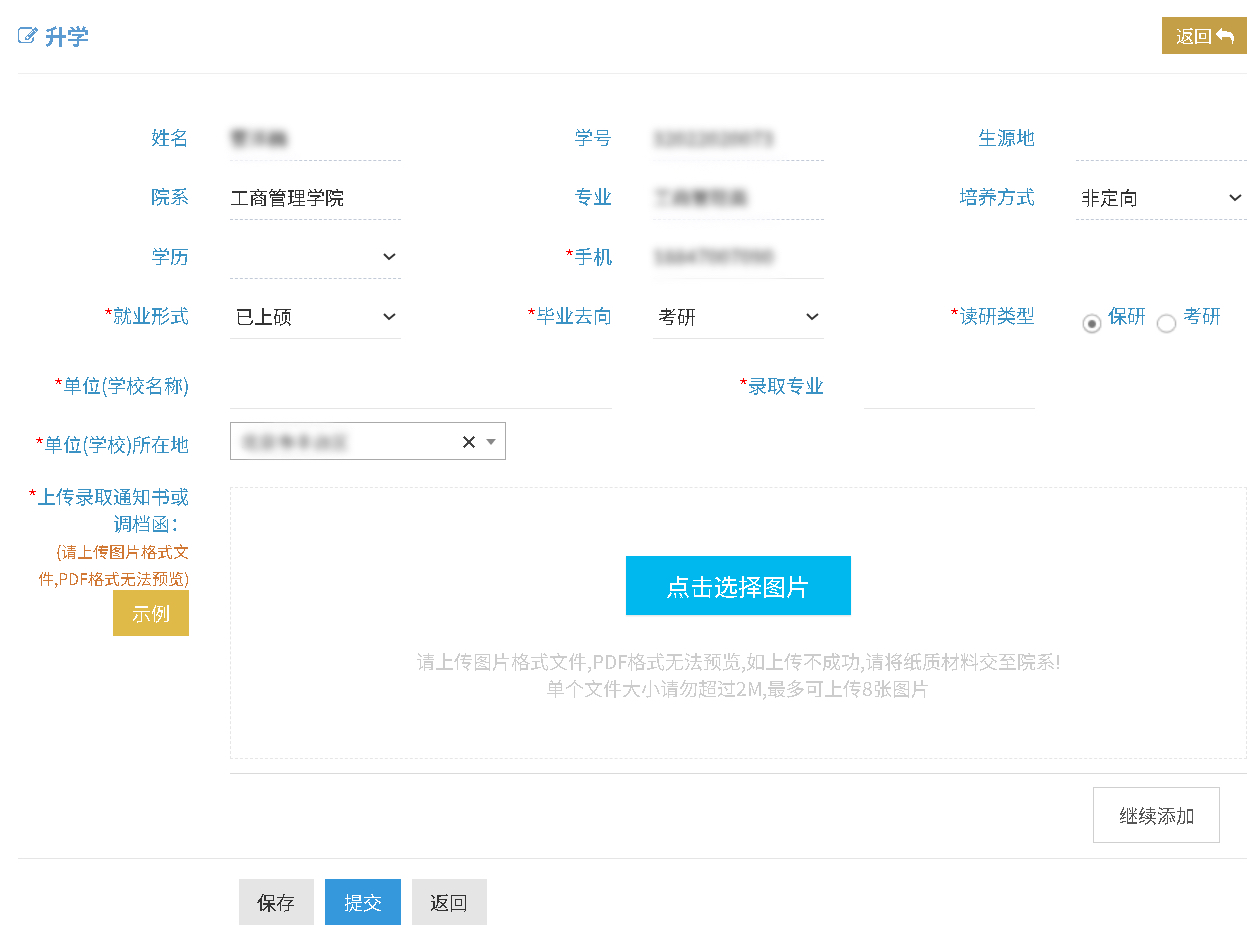Expand the 单位(学校)所在地 dropdown arrow

pyautogui.click(x=491, y=442)
